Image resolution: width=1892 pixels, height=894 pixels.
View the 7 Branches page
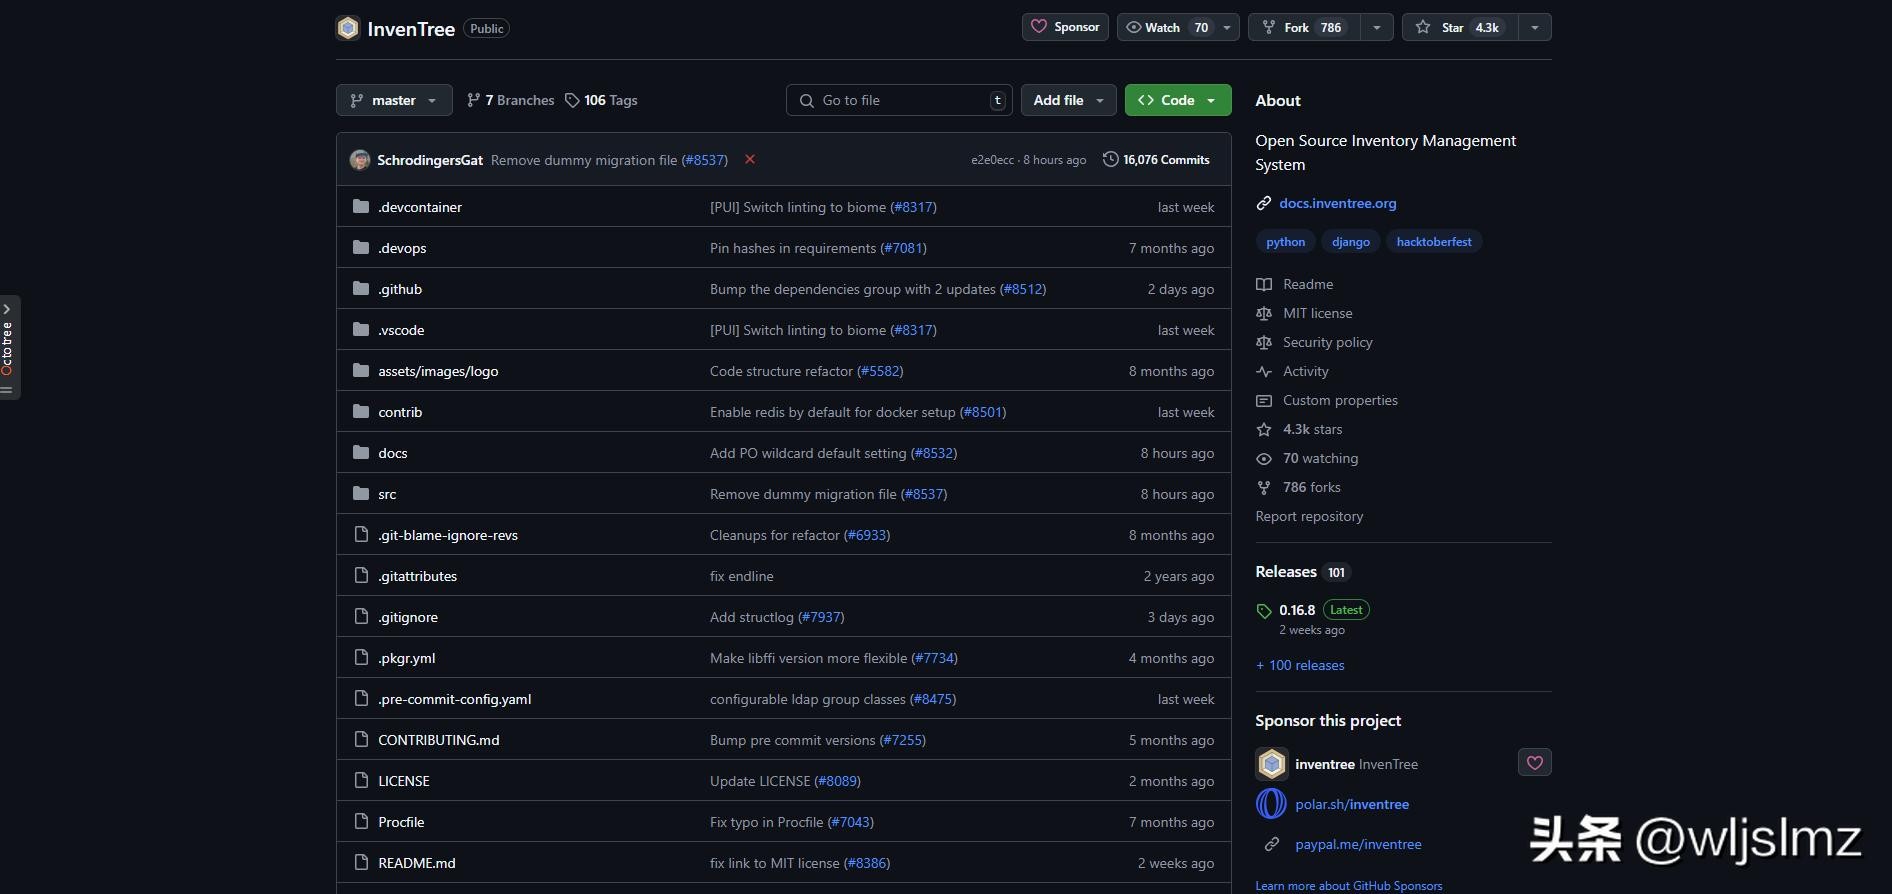(511, 100)
